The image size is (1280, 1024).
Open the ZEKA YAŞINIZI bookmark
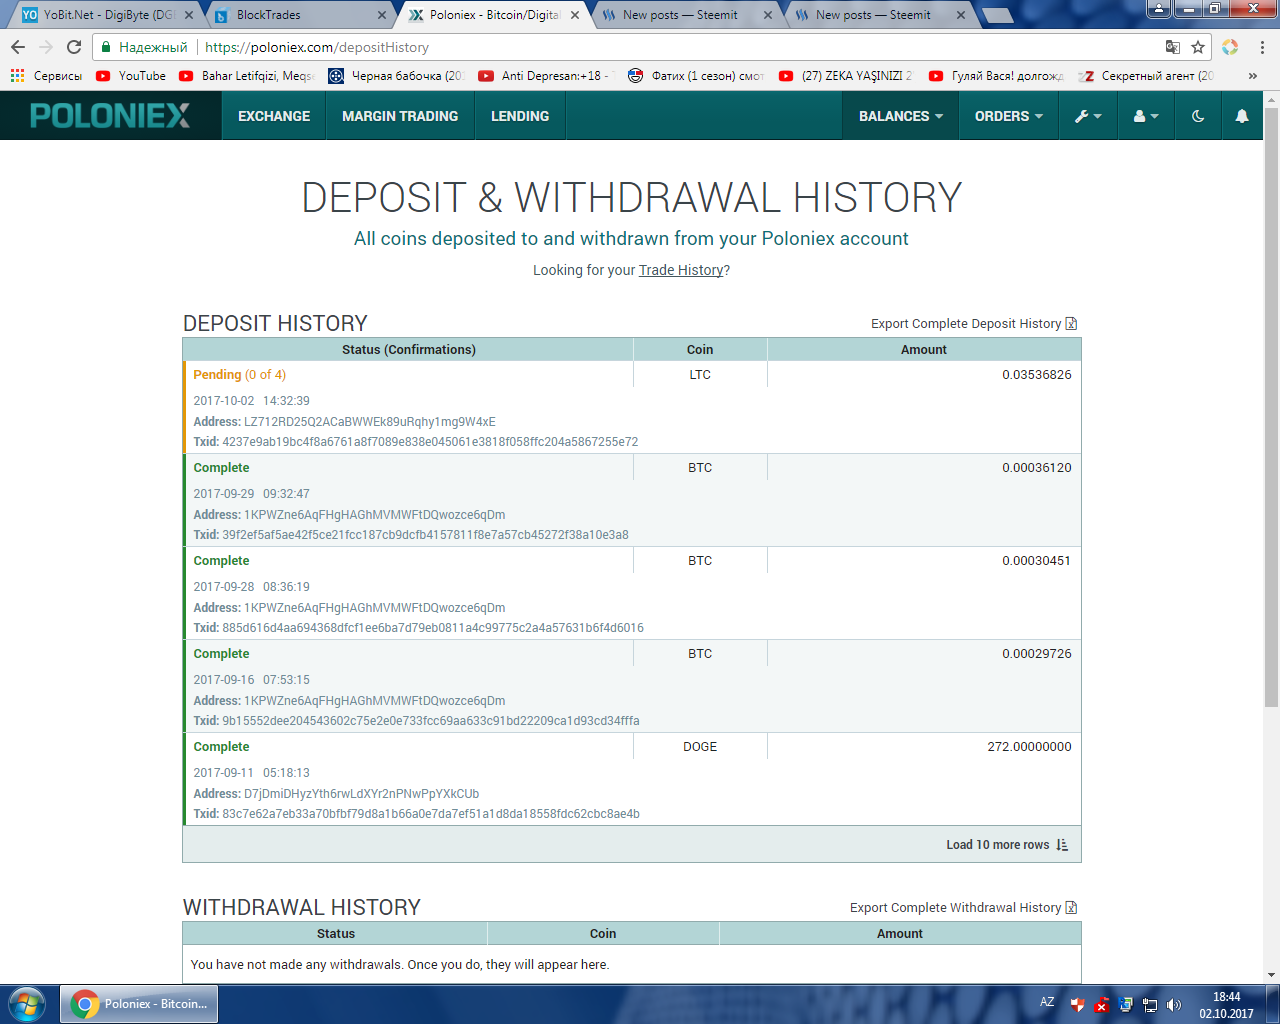(846, 75)
